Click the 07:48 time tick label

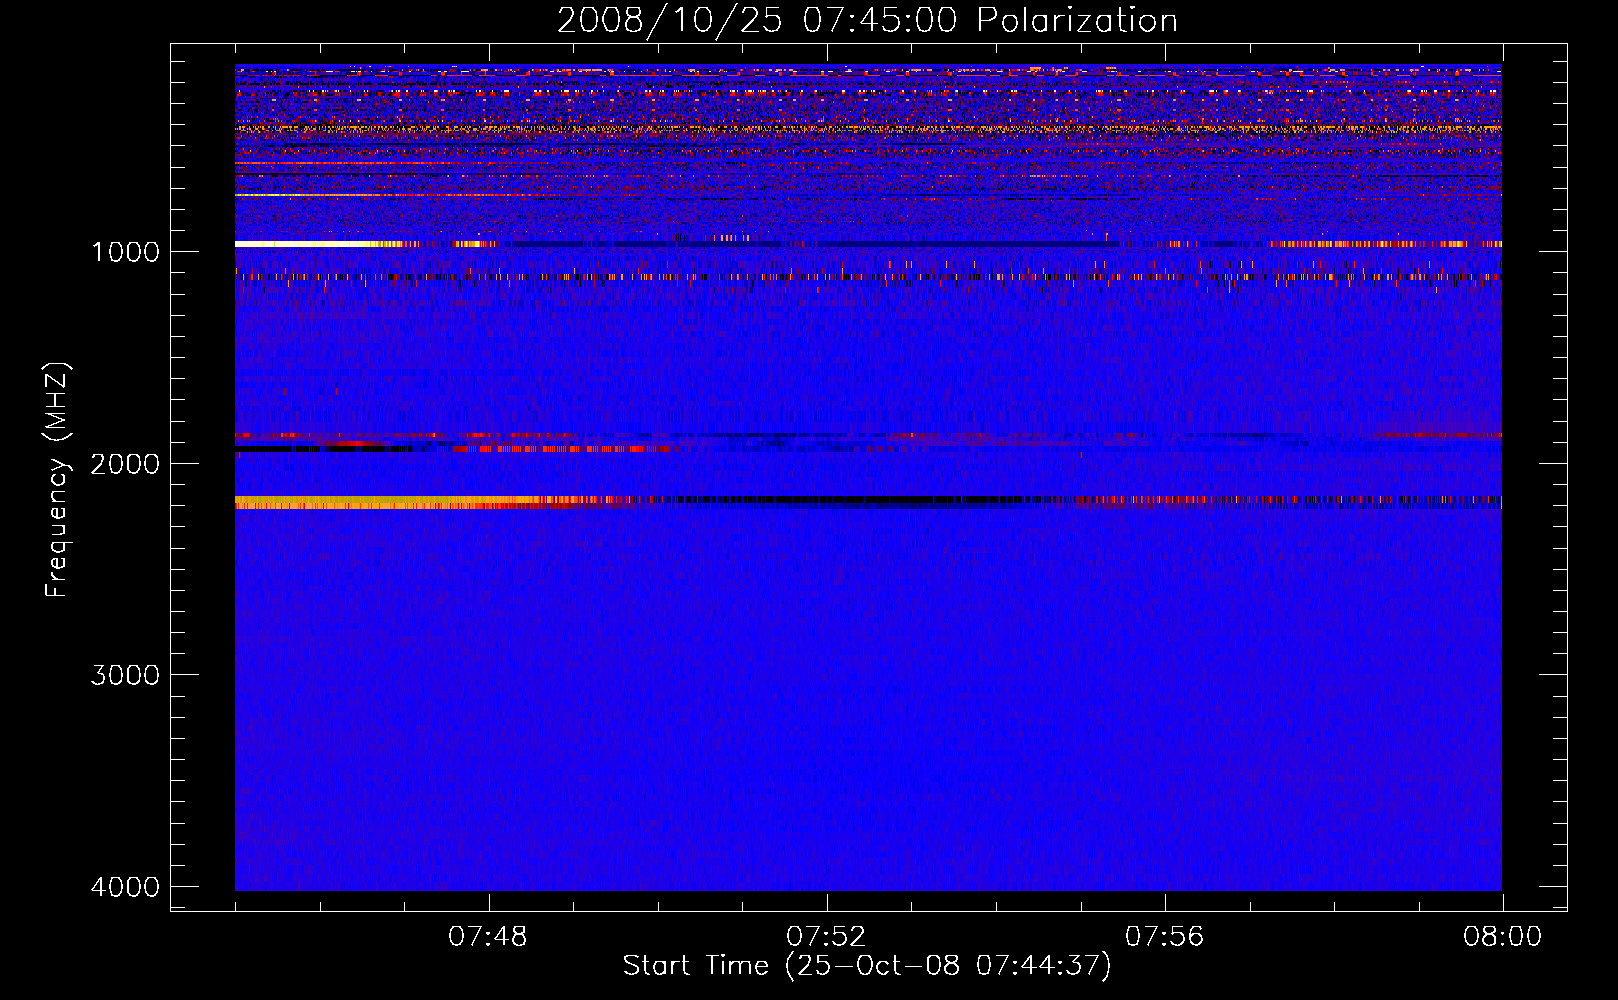click(488, 937)
